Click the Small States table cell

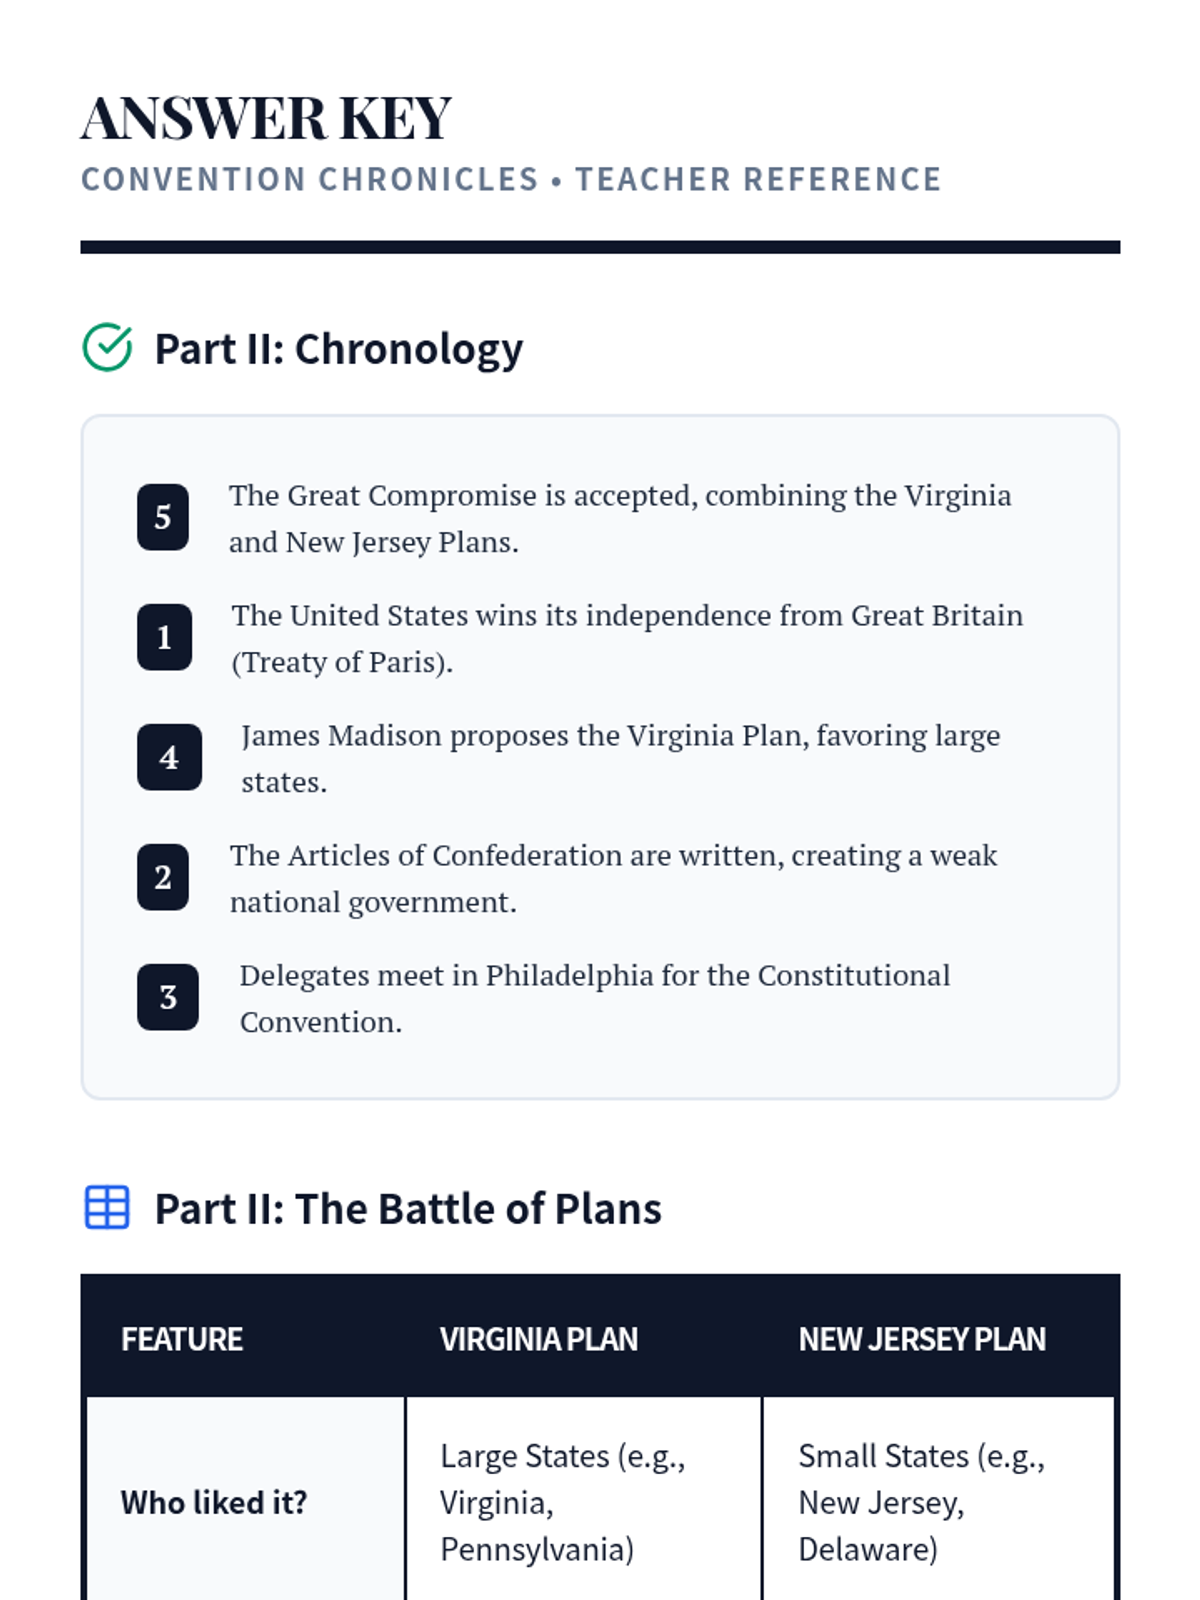click(x=920, y=1502)
